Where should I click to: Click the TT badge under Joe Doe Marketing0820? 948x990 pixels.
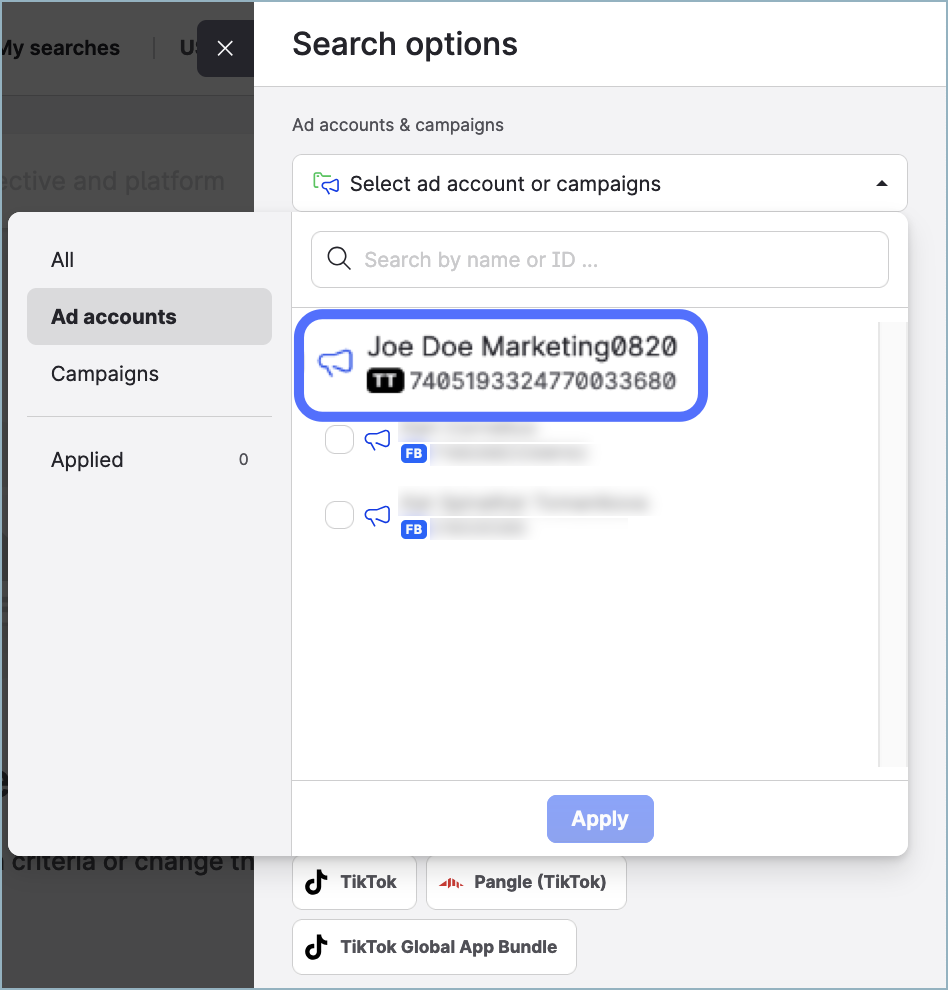coord(385,381)
